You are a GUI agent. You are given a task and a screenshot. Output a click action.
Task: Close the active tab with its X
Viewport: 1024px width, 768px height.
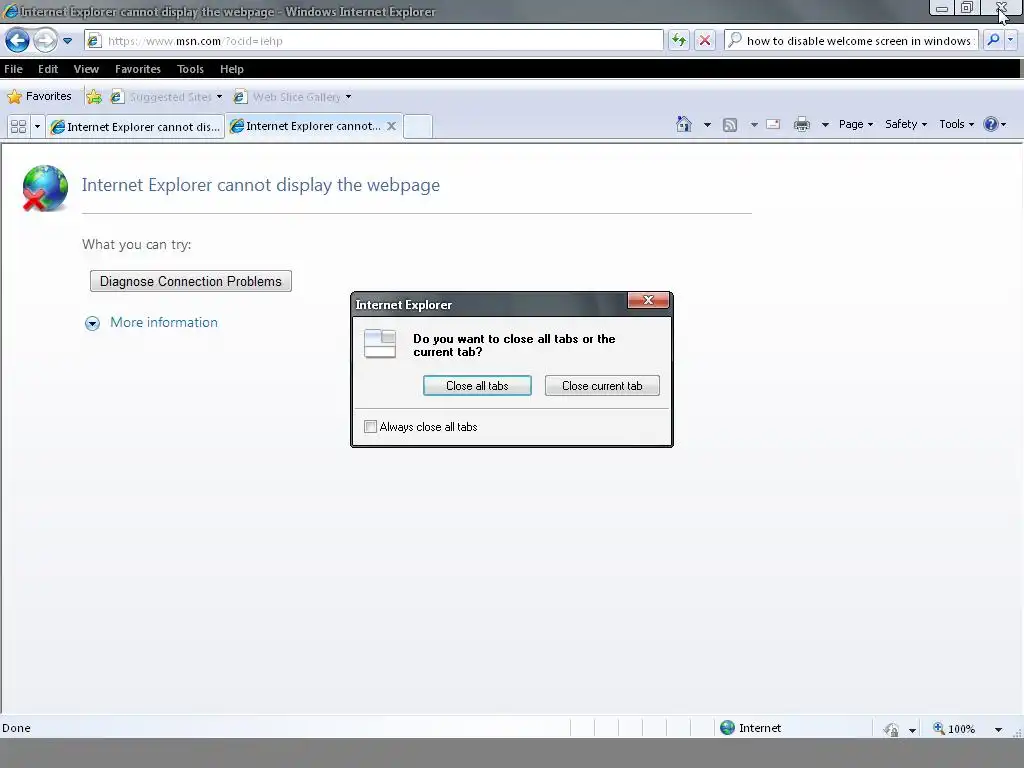(391, 126)
